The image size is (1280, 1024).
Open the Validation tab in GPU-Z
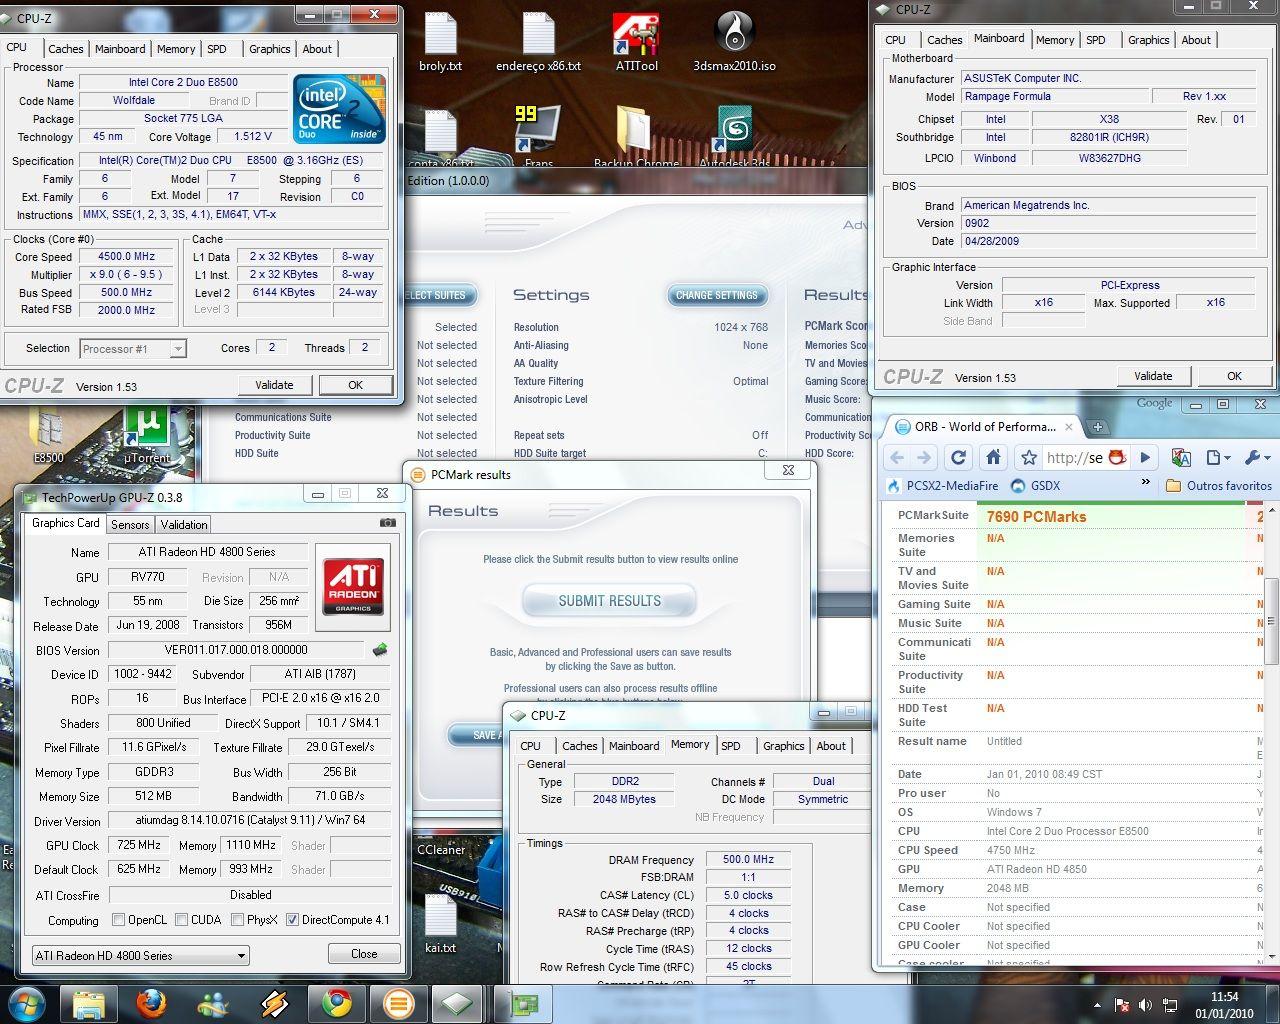pyautogui.click(x=184, y=525)
